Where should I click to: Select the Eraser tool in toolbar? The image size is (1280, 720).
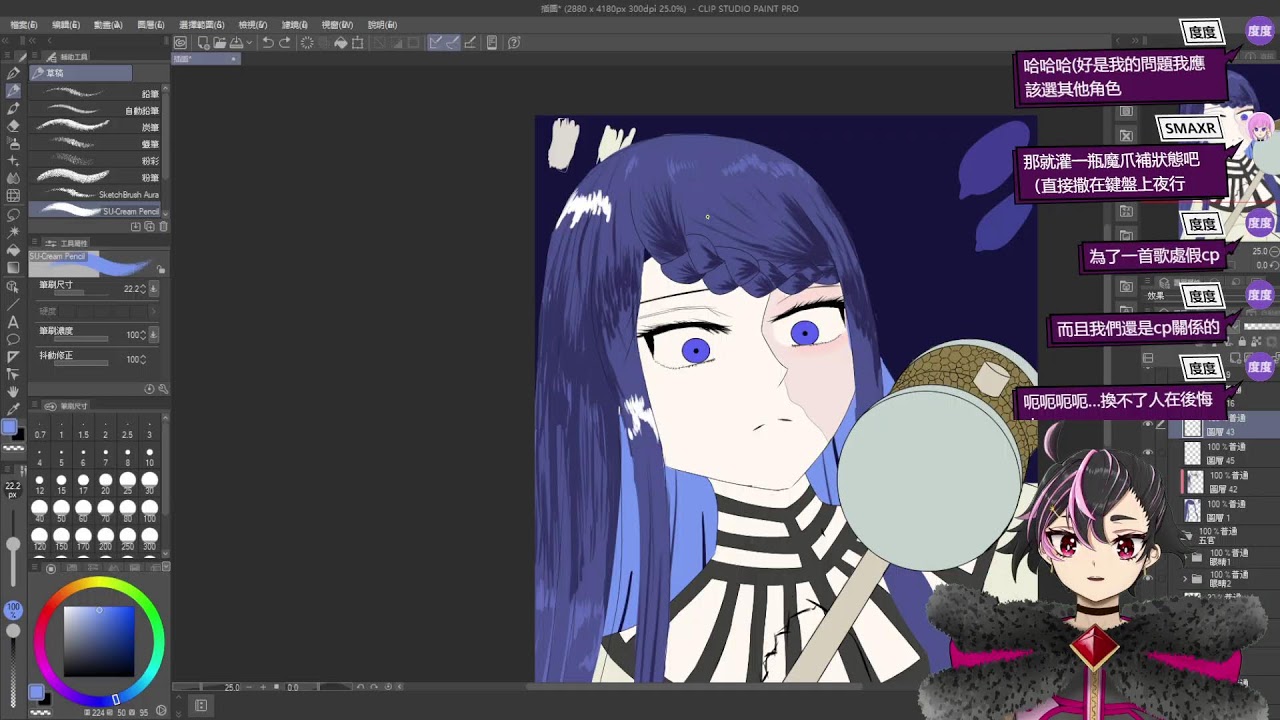click(13, 126)
